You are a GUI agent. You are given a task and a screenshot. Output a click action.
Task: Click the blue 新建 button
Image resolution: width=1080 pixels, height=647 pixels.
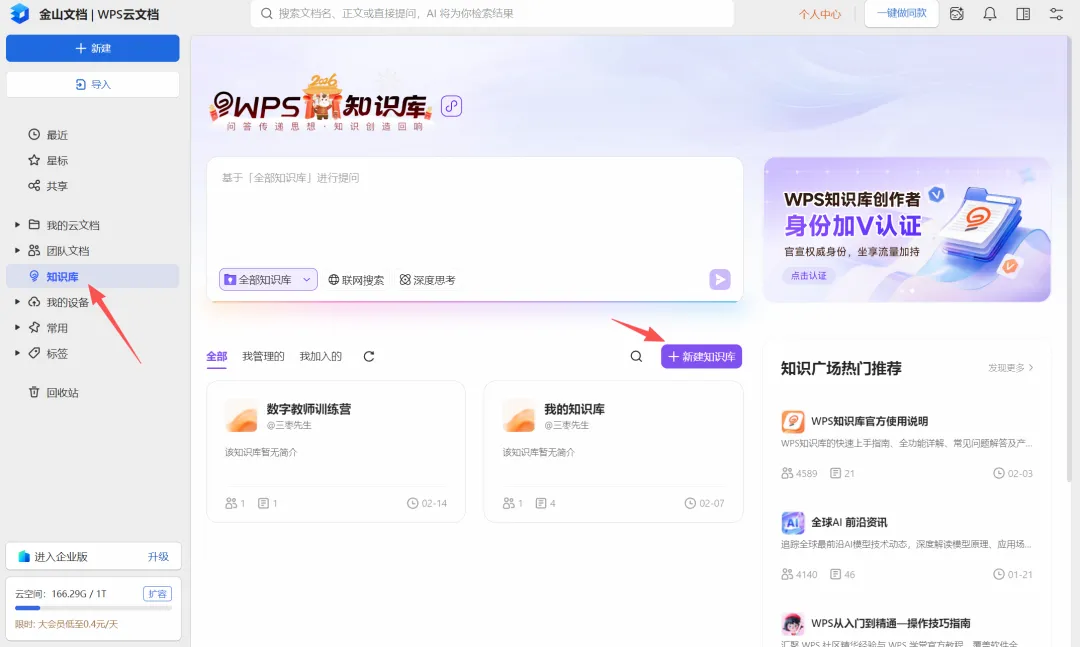coord(92,48)
